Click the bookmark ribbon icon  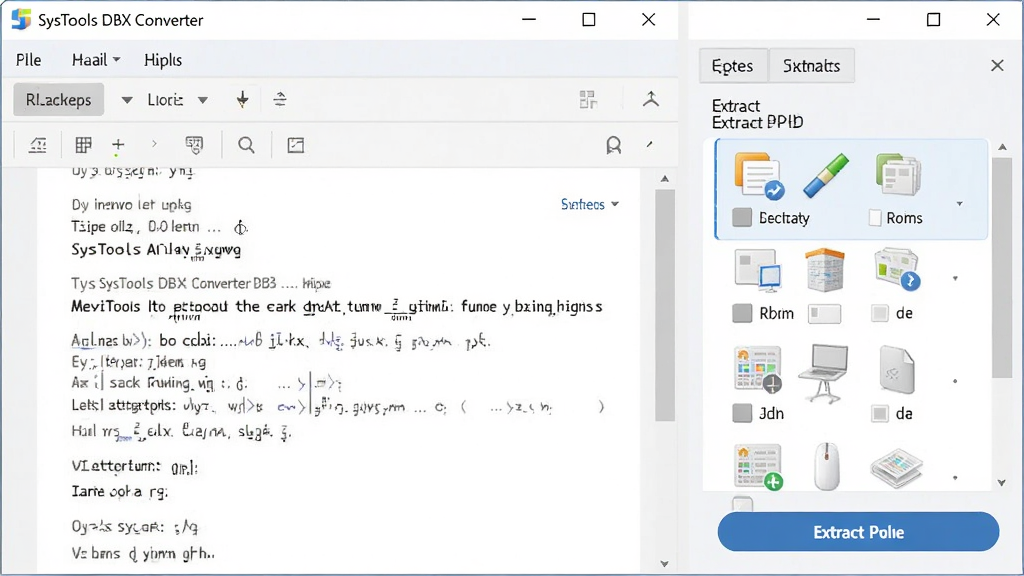click(613, 145)
